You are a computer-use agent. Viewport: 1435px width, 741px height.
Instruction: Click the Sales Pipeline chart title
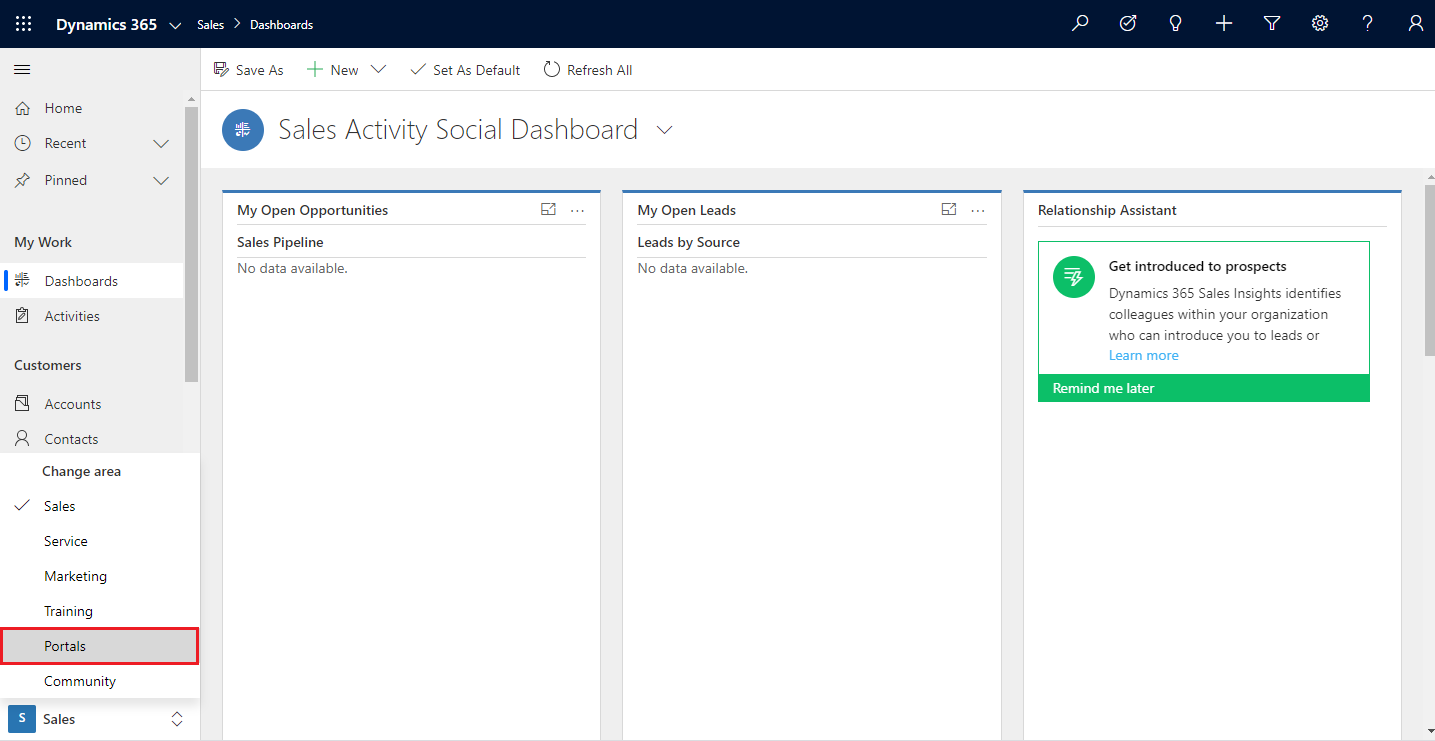pyautogui.click(x=280, y=242)
